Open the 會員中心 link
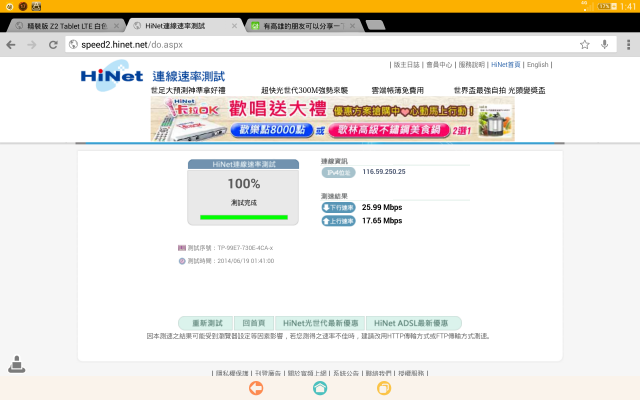Image resolution: width=640 pixels, height=400 pixels. 439,64
